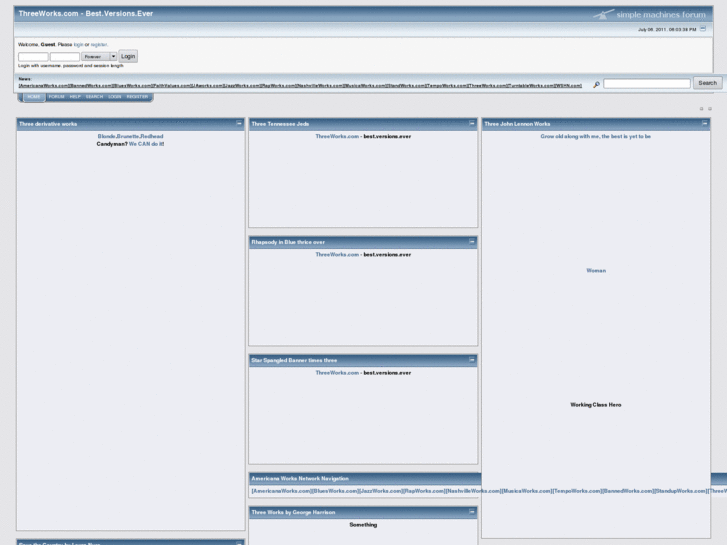727x545 pixels.
Task: Open [BannedWorks.com] in Network Navigation panel
Action: (x=628, y=491)
